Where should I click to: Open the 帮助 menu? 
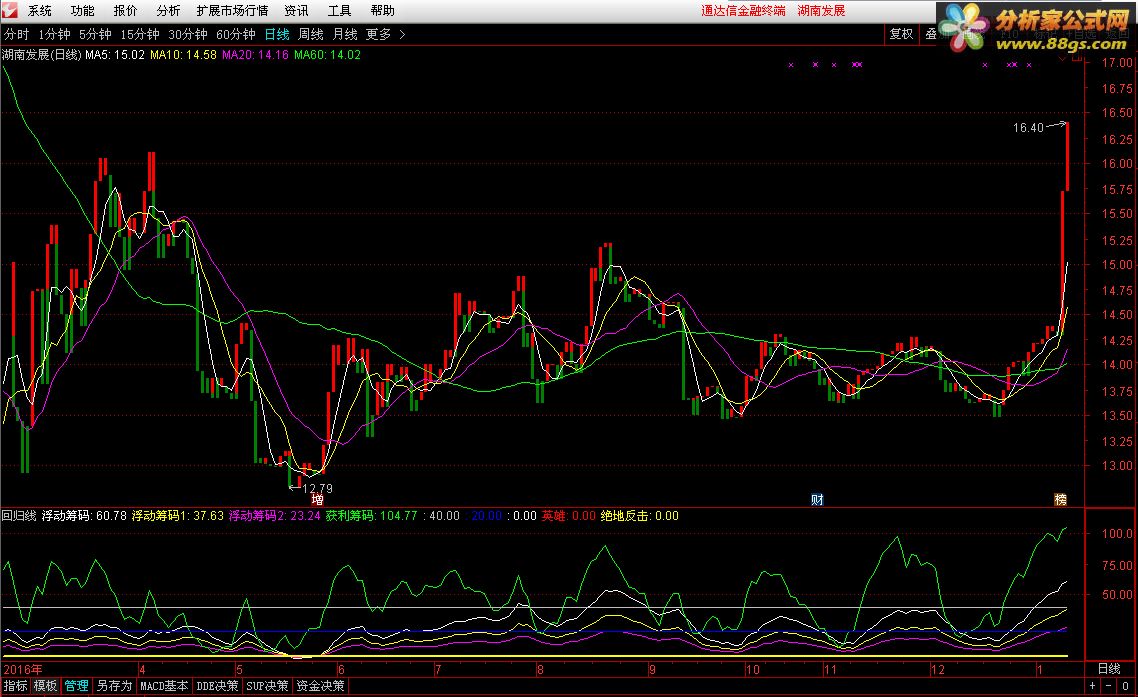pyautogui.click(x=382, y=11)
